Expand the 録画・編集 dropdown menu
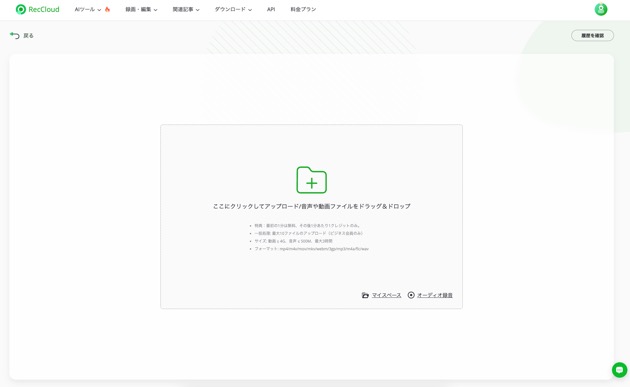Screen dimensions: 630x387 coord(141,9)
